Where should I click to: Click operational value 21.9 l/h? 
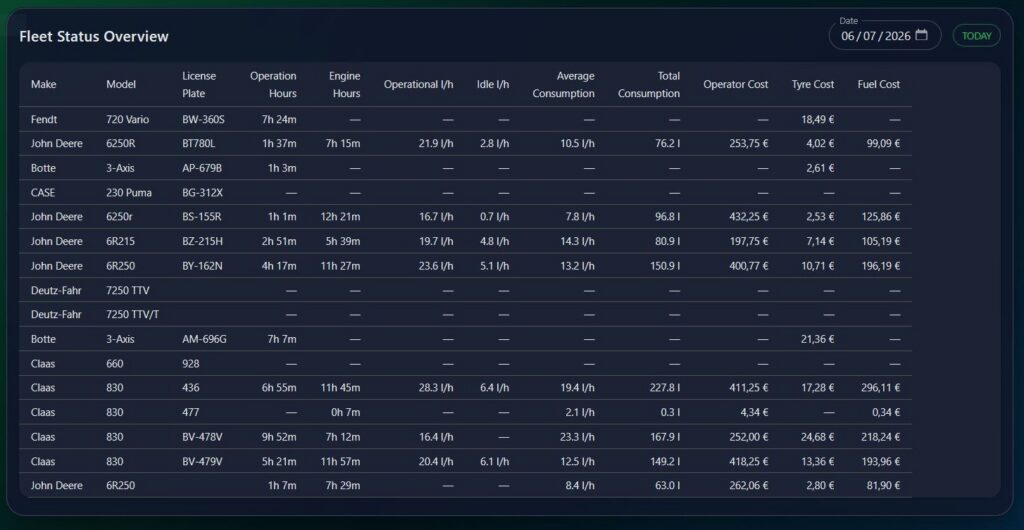pos(436,144)
